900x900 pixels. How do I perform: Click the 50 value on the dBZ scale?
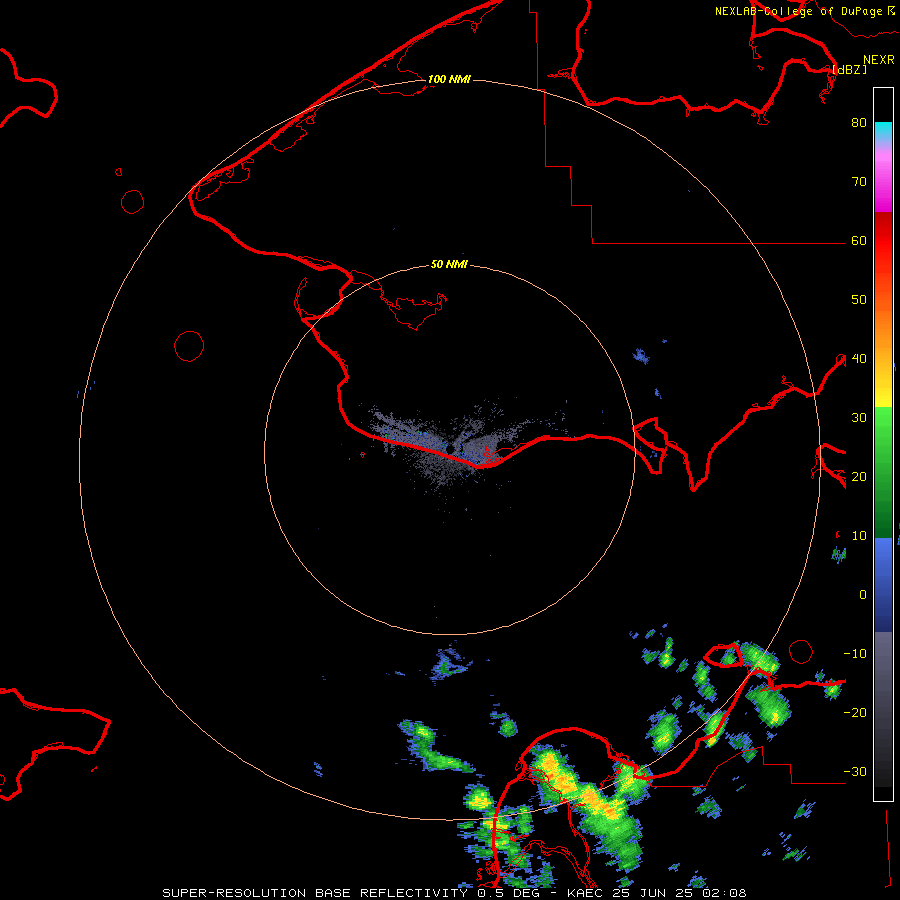(859, 300)
